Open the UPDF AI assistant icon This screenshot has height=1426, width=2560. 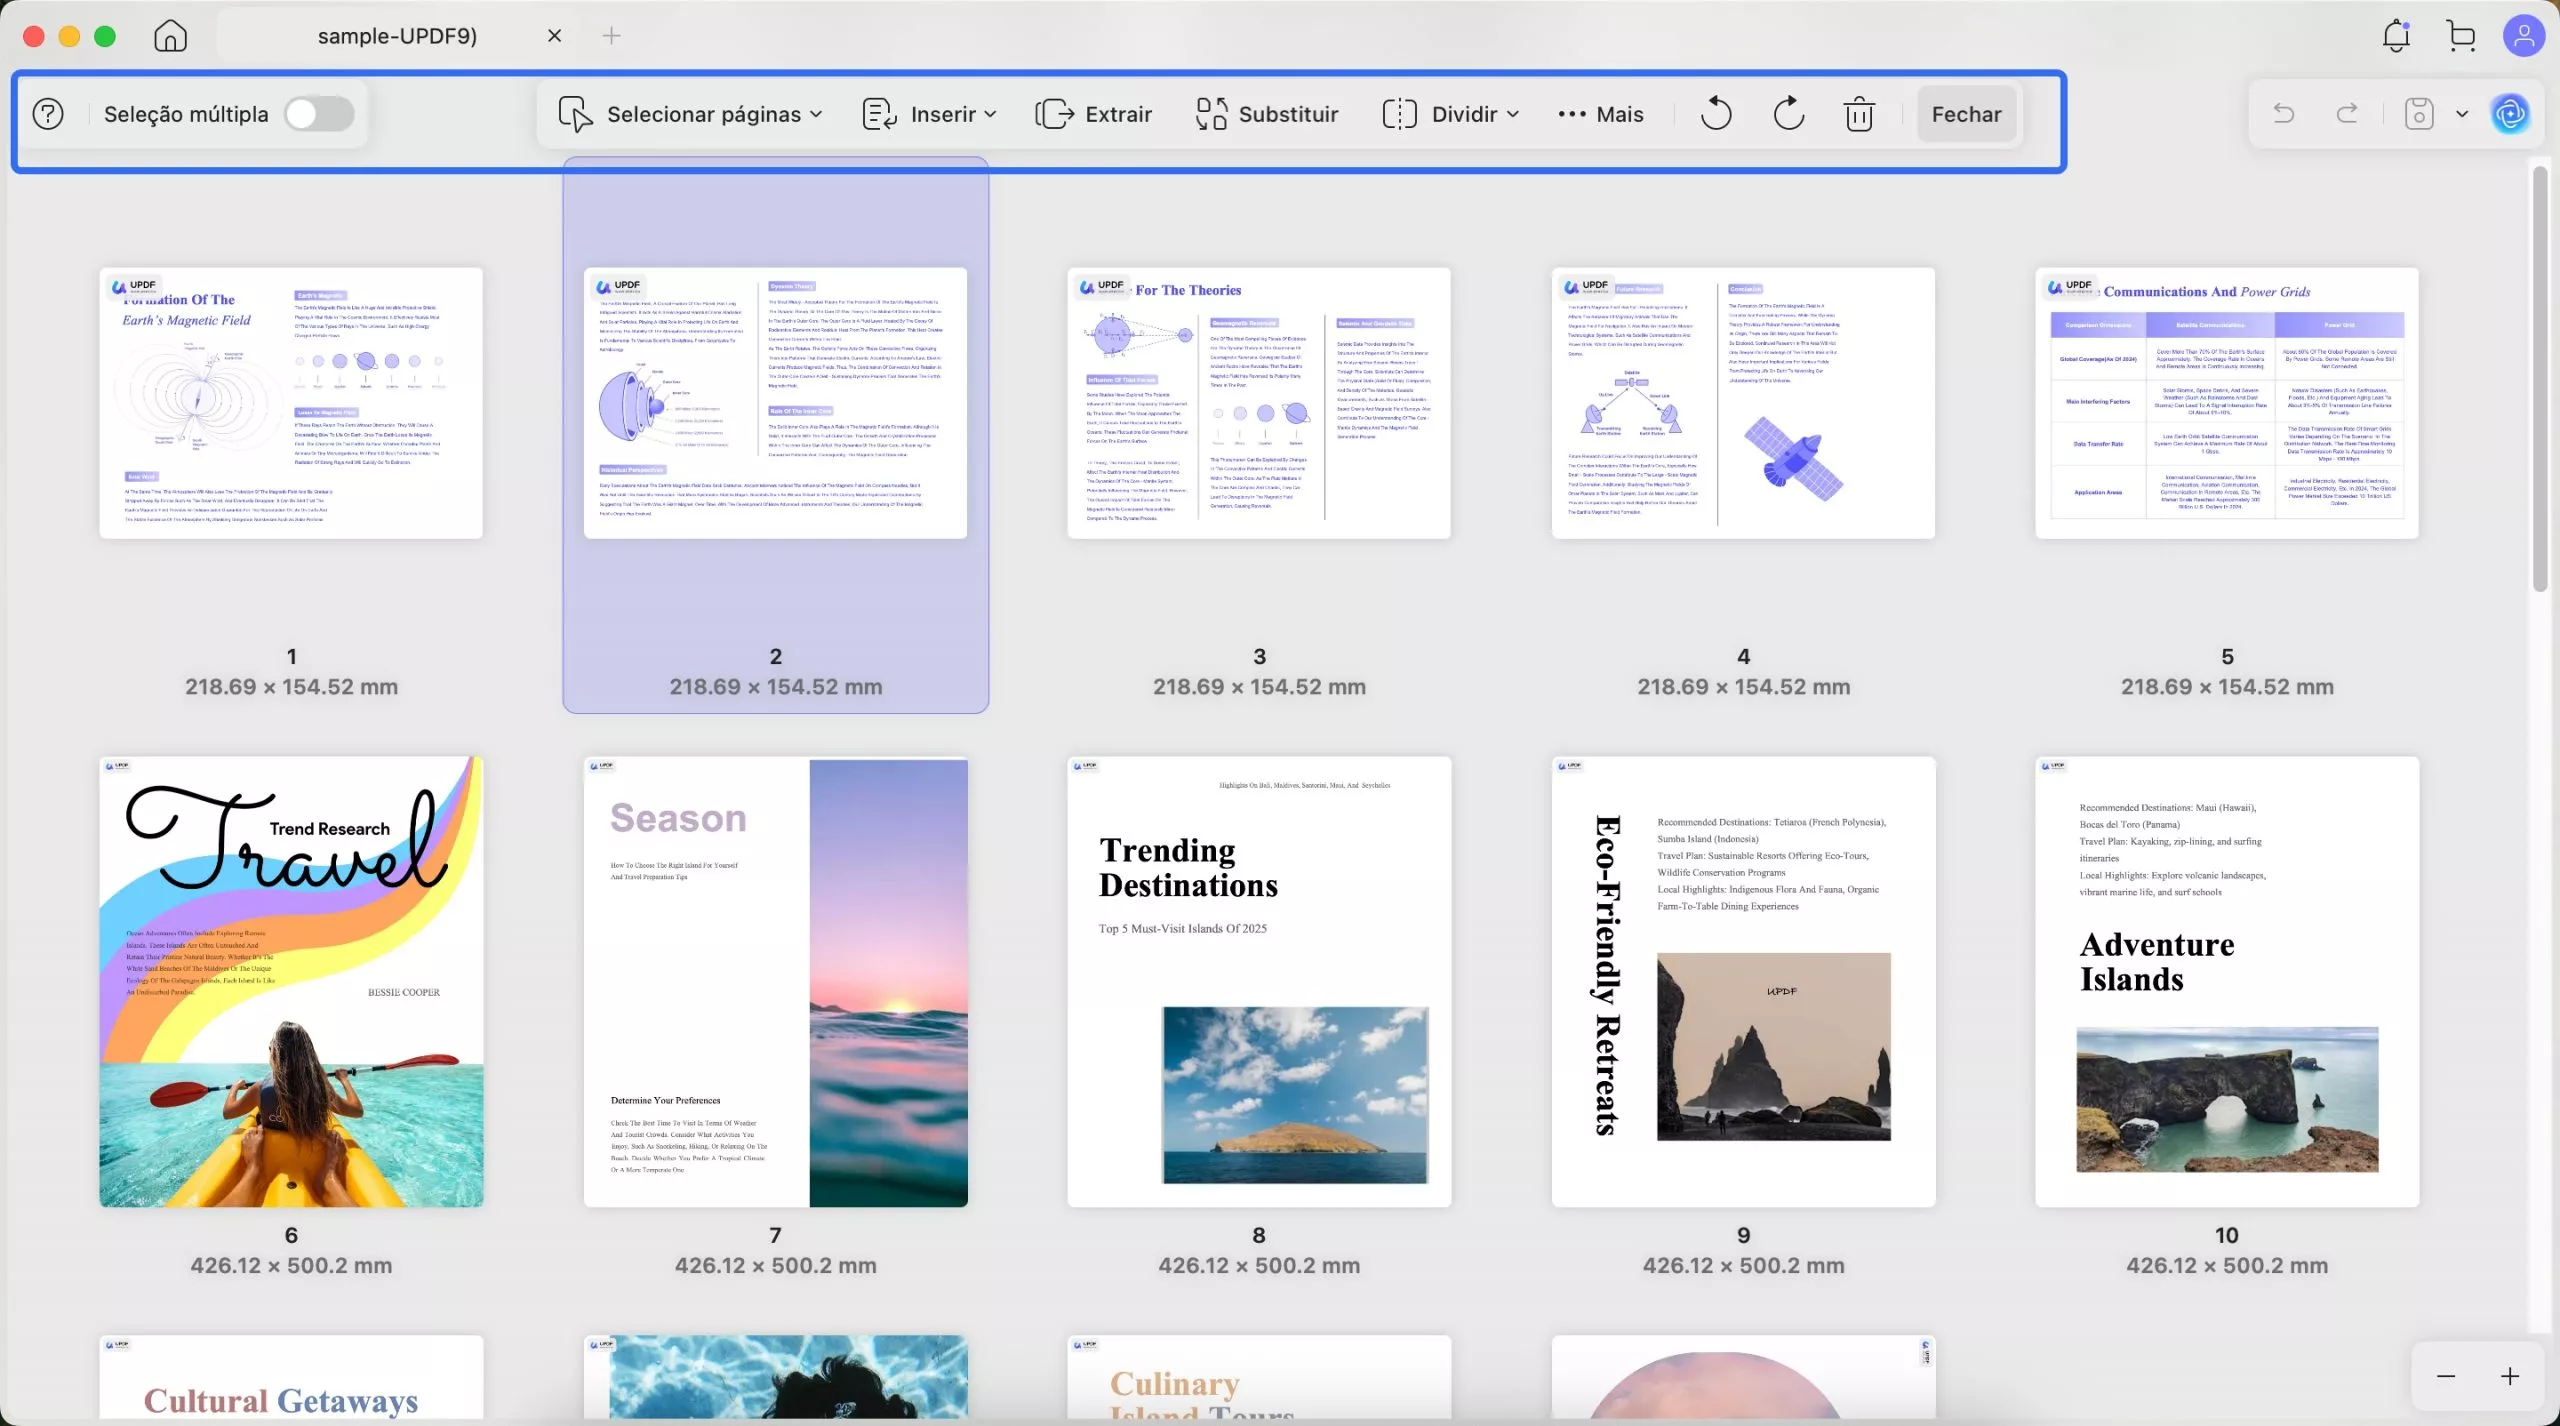pos(2510,114)
